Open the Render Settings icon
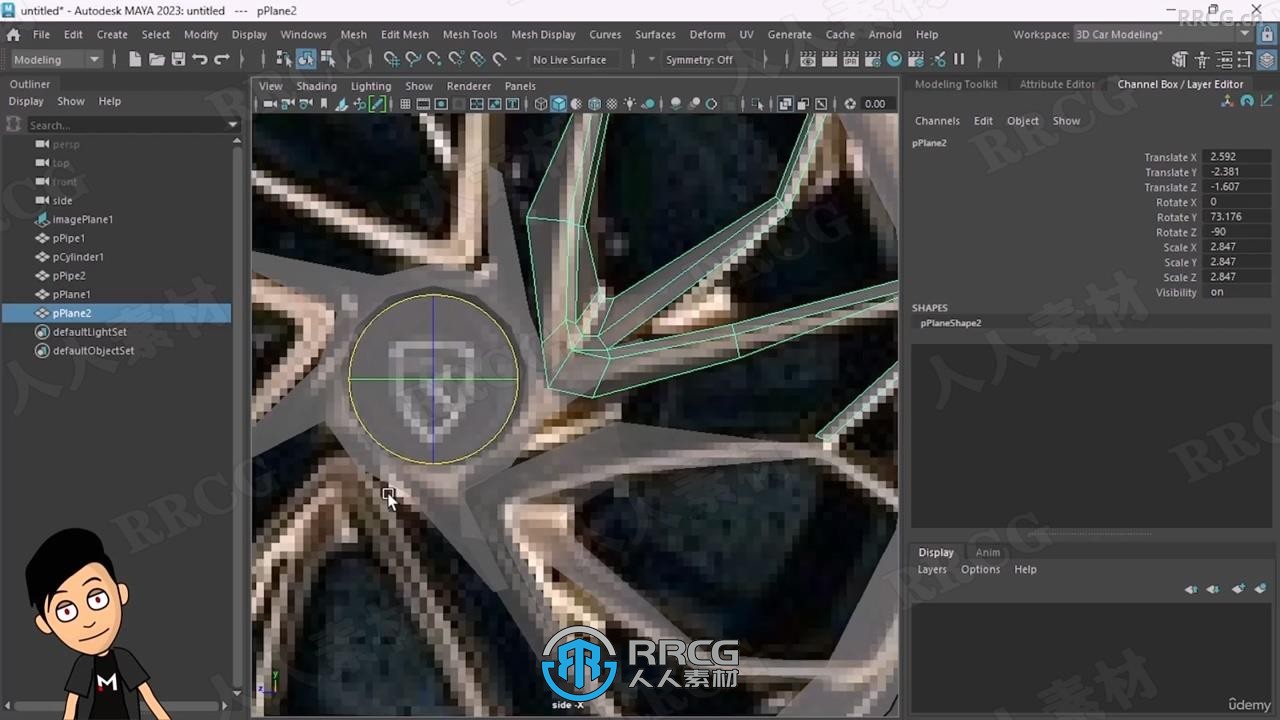The width and height of the screenshot is (1280, 720). pyautogui.click(x=873, y=59)
